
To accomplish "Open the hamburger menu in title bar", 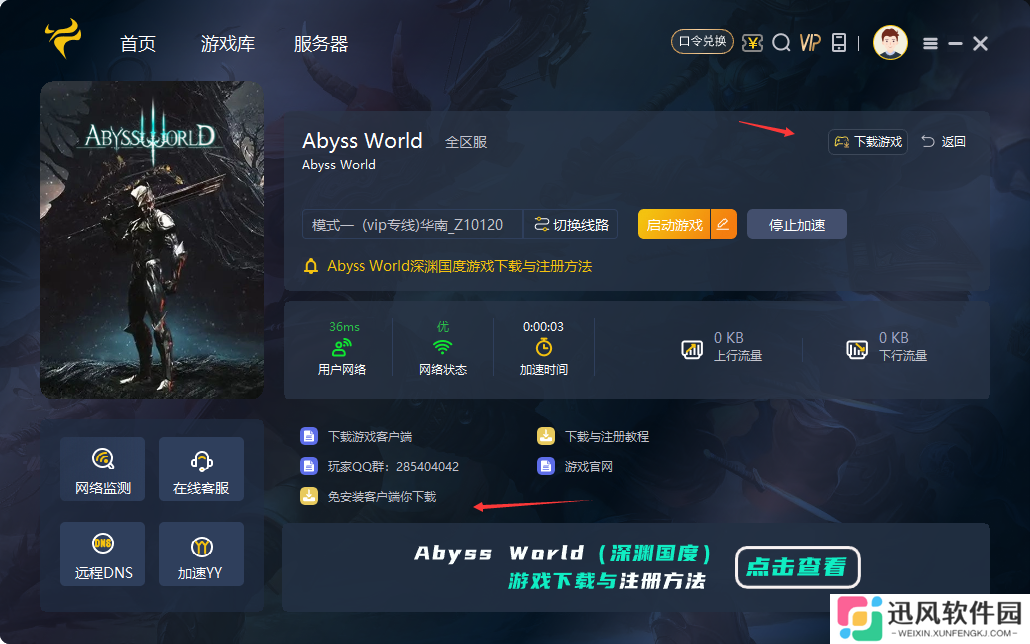I will pos(929,43).
